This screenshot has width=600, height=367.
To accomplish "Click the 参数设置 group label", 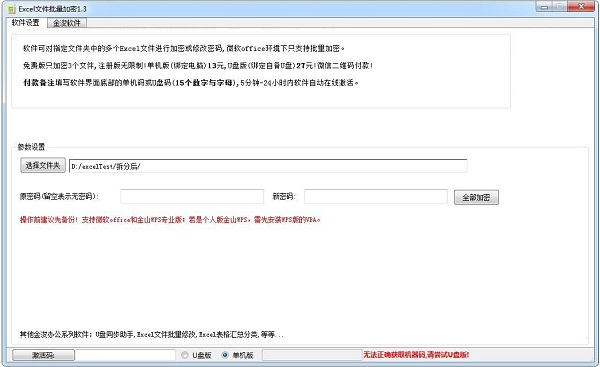I will click(x=31, y=147).
